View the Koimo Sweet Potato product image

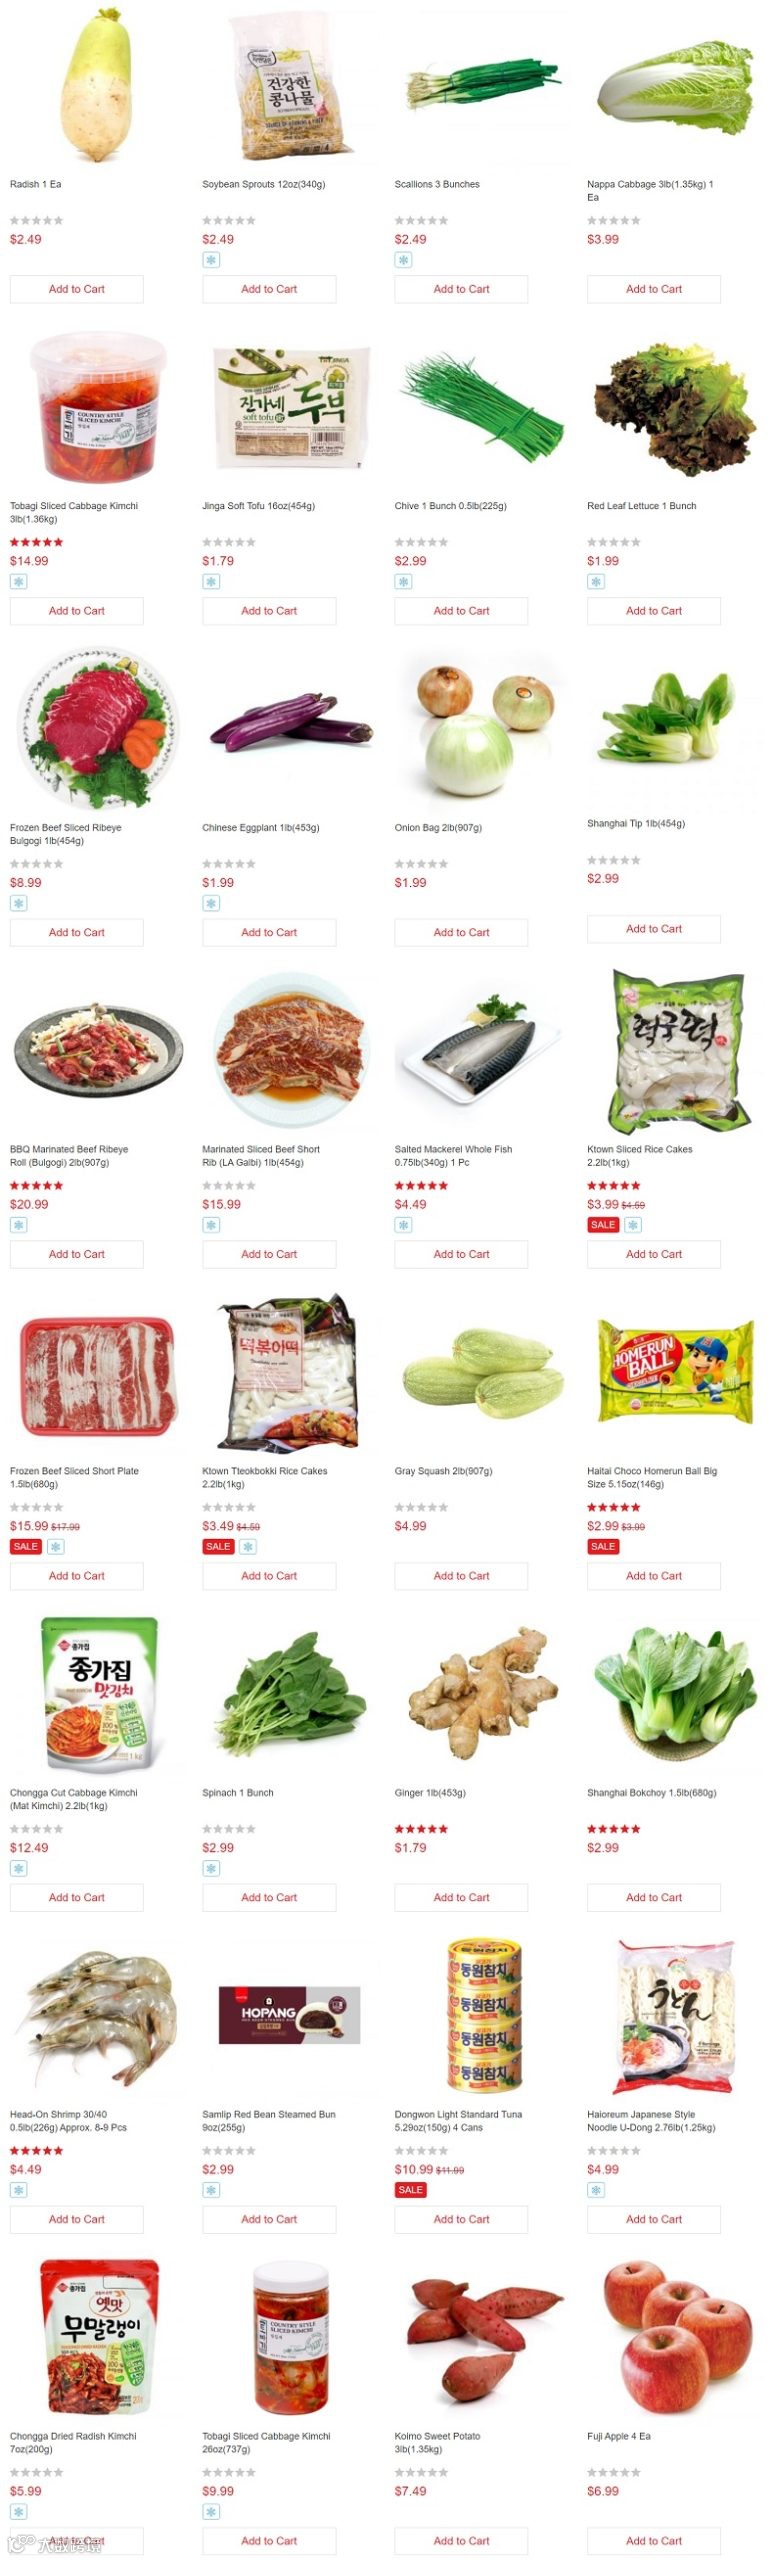tap(482, 2335)
